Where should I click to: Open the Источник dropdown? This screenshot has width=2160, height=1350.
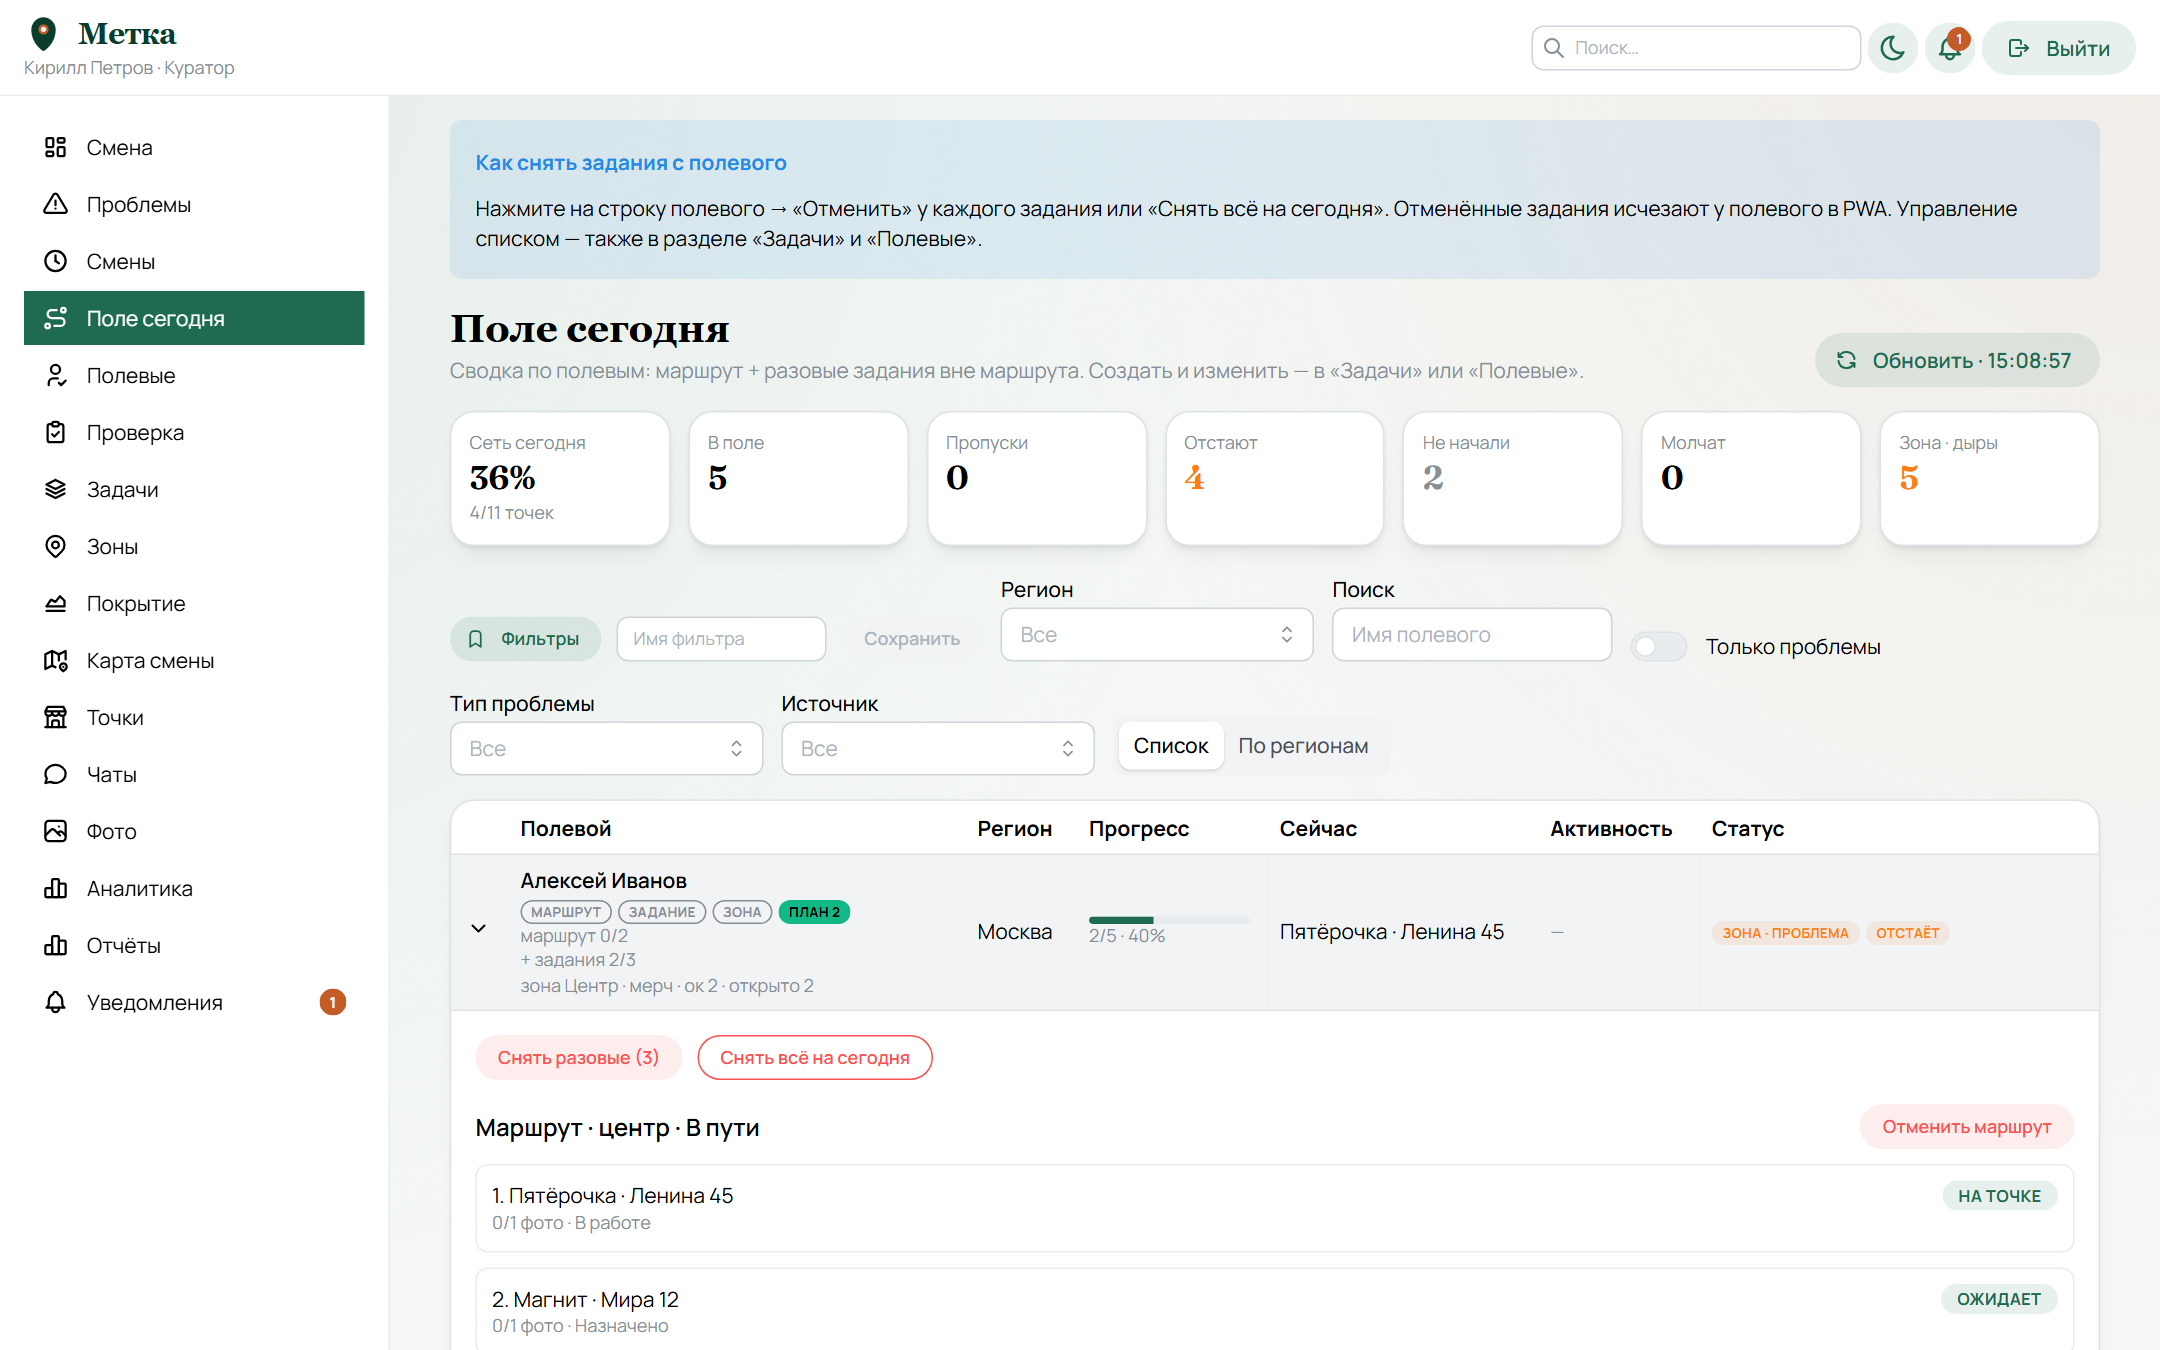coord(937,749)
